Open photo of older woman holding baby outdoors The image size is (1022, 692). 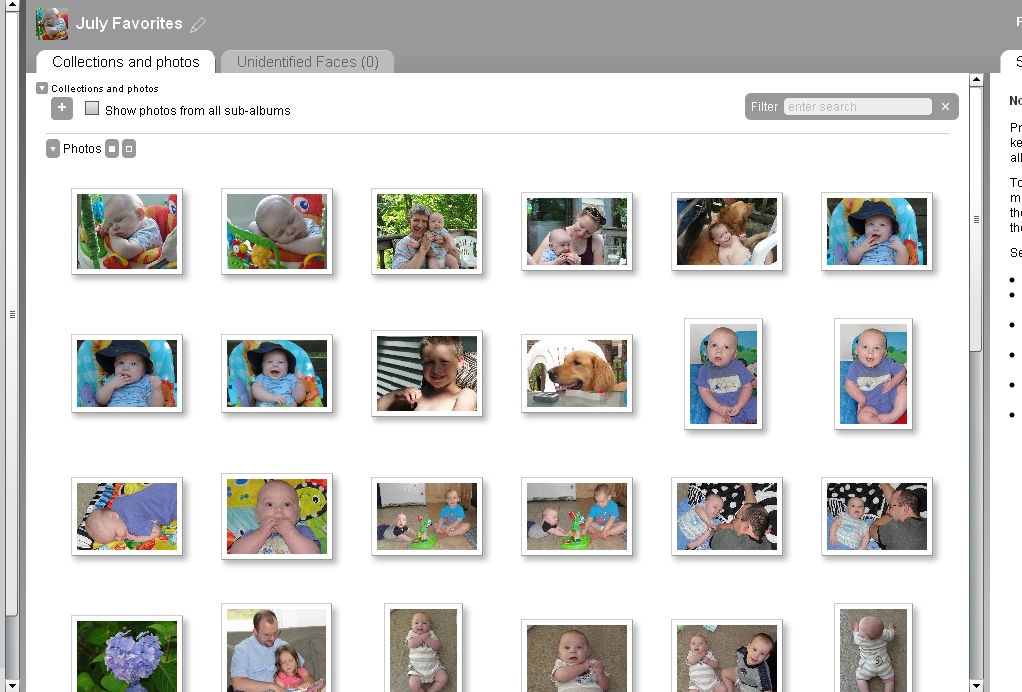(427, 231)
